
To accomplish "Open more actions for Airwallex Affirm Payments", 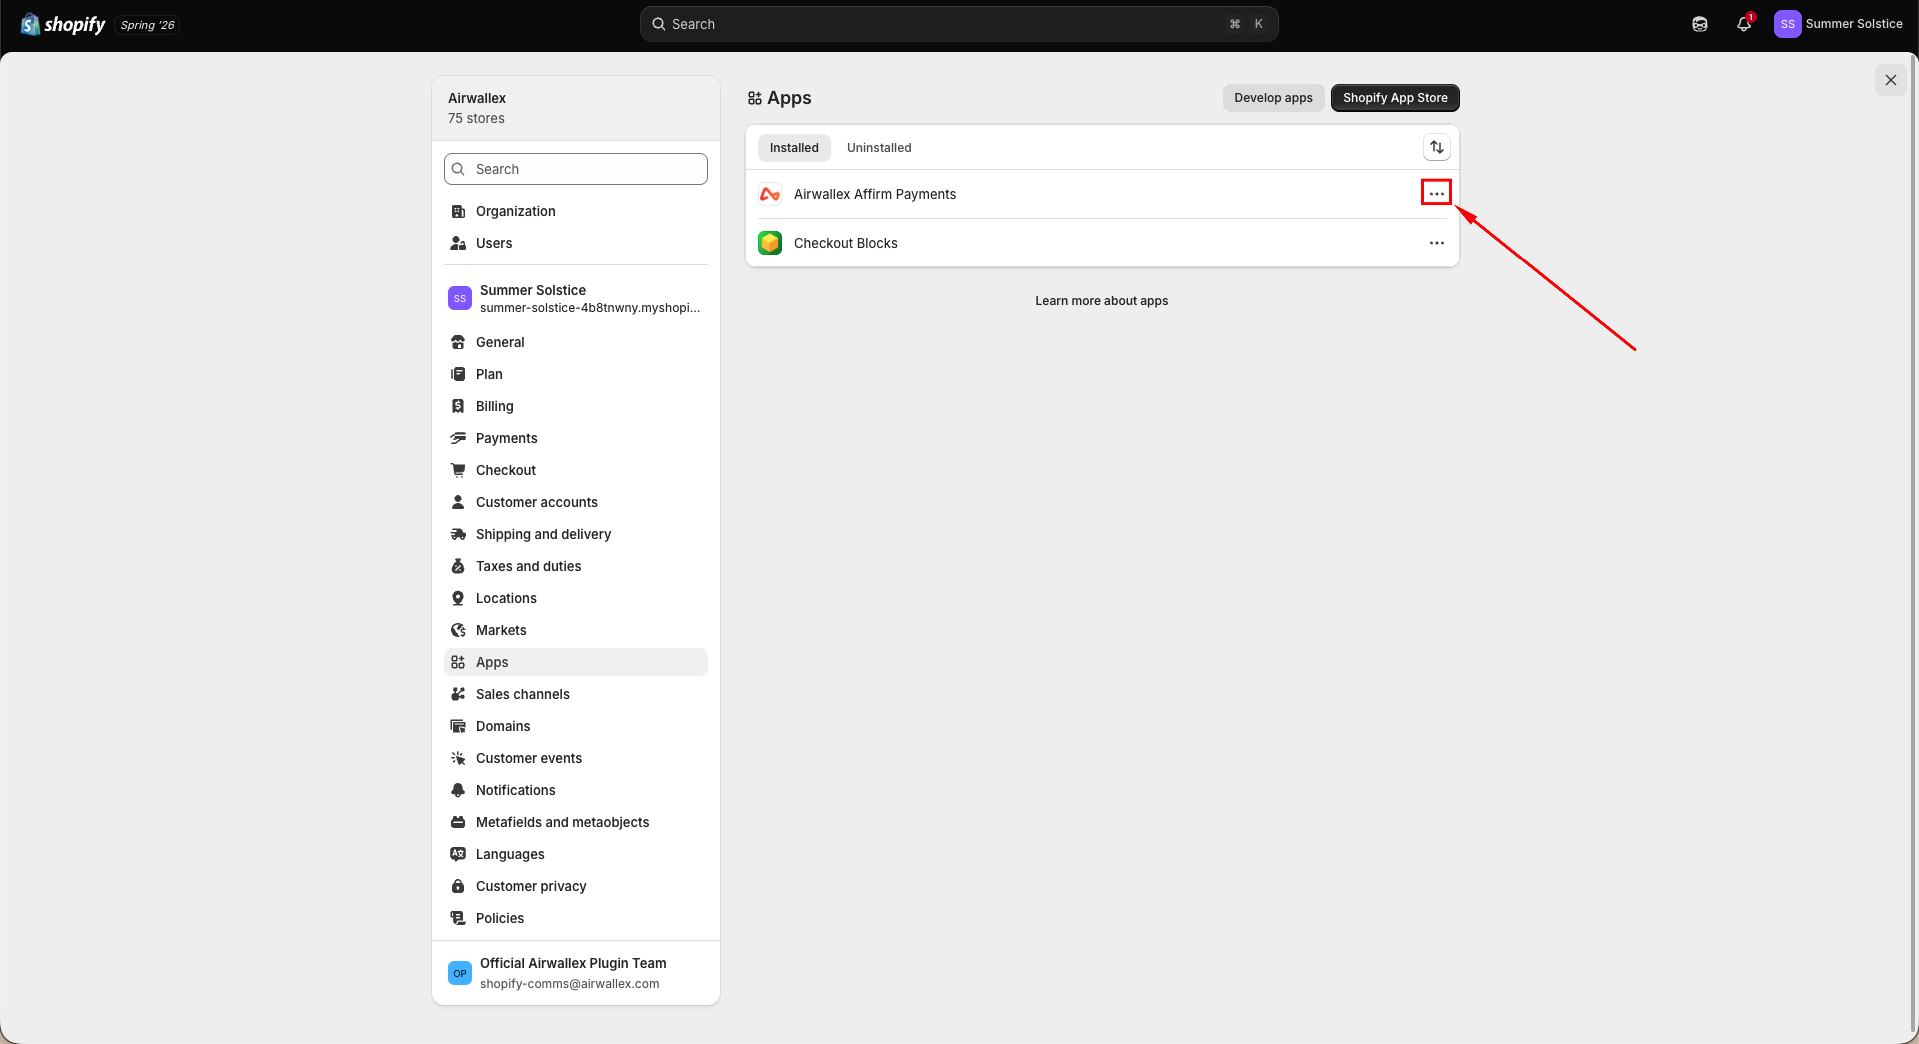I will pos(1437,194).
